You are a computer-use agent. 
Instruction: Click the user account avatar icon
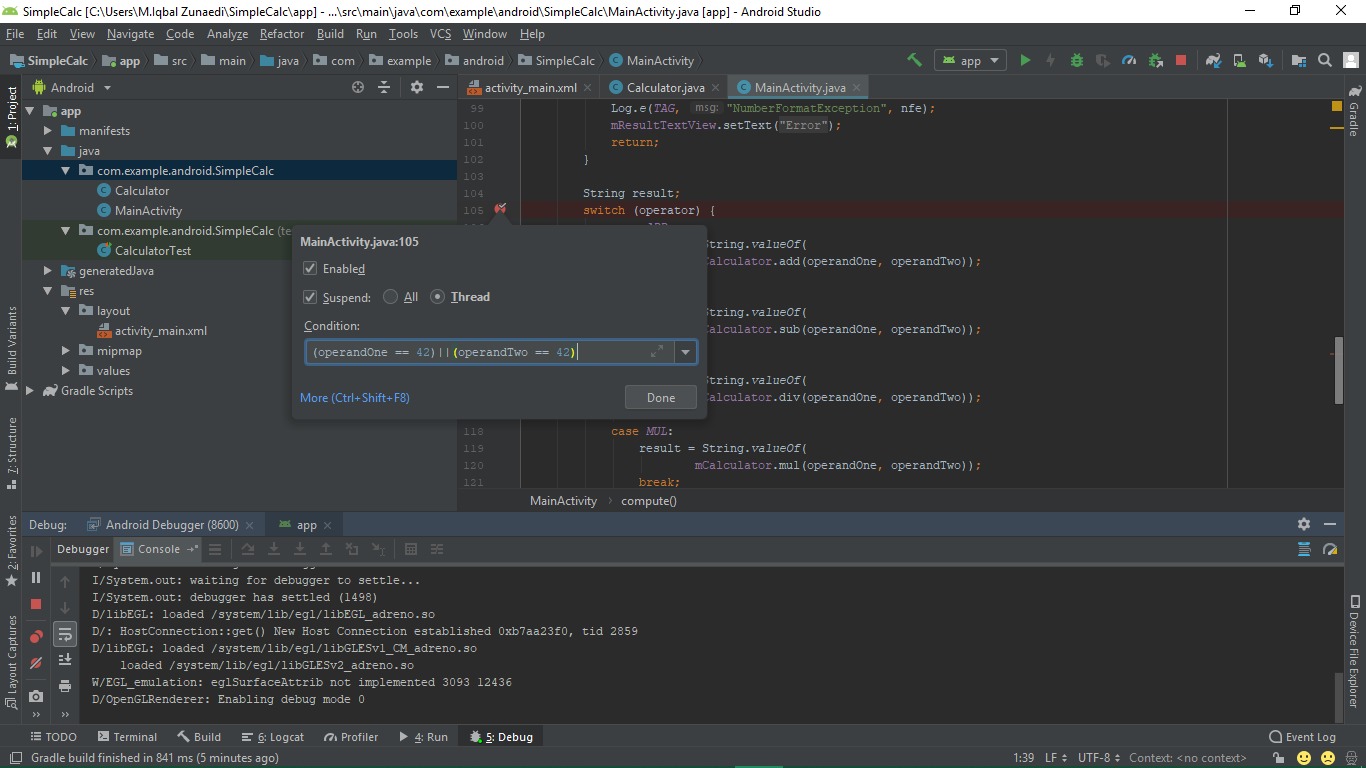[1351, 60]
